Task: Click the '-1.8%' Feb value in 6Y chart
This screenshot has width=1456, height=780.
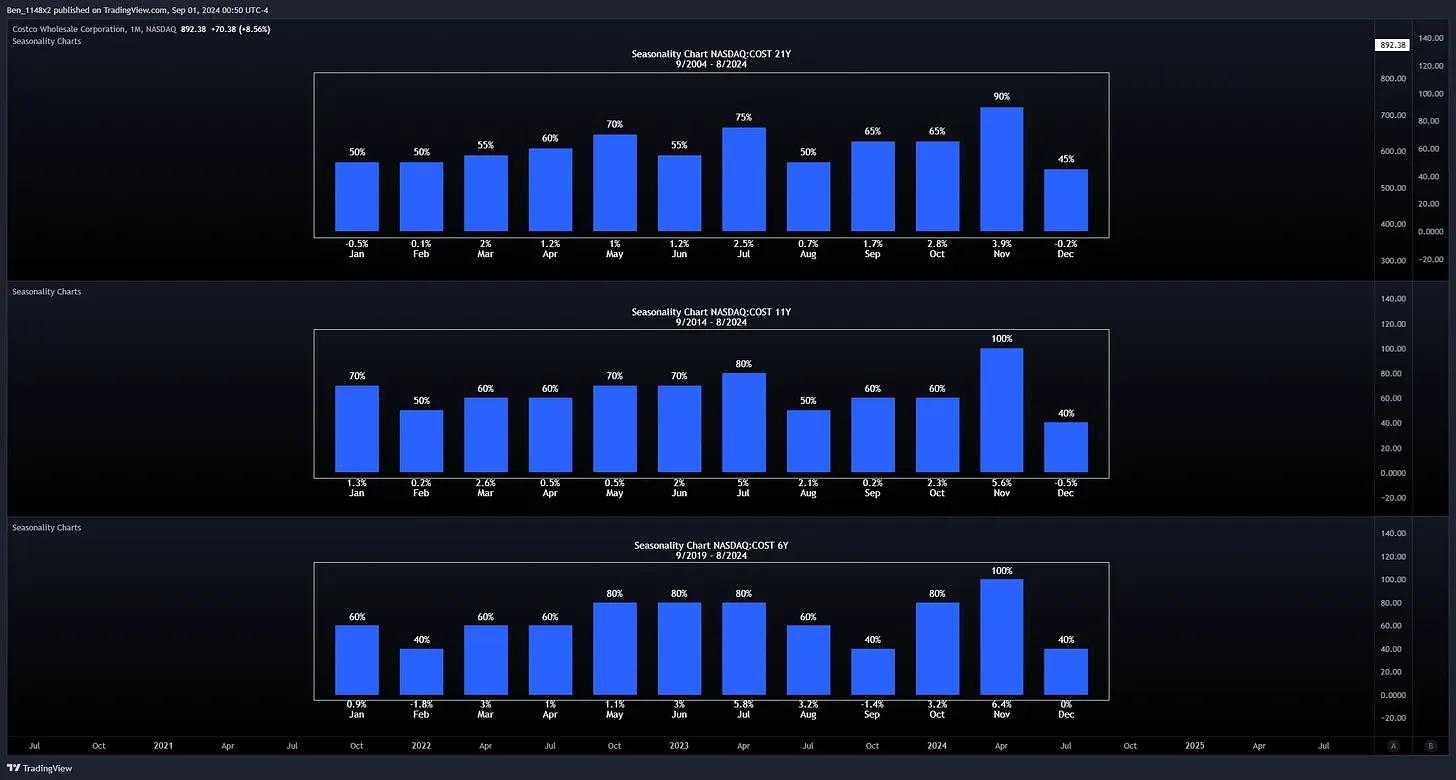Action: (421, 705)
